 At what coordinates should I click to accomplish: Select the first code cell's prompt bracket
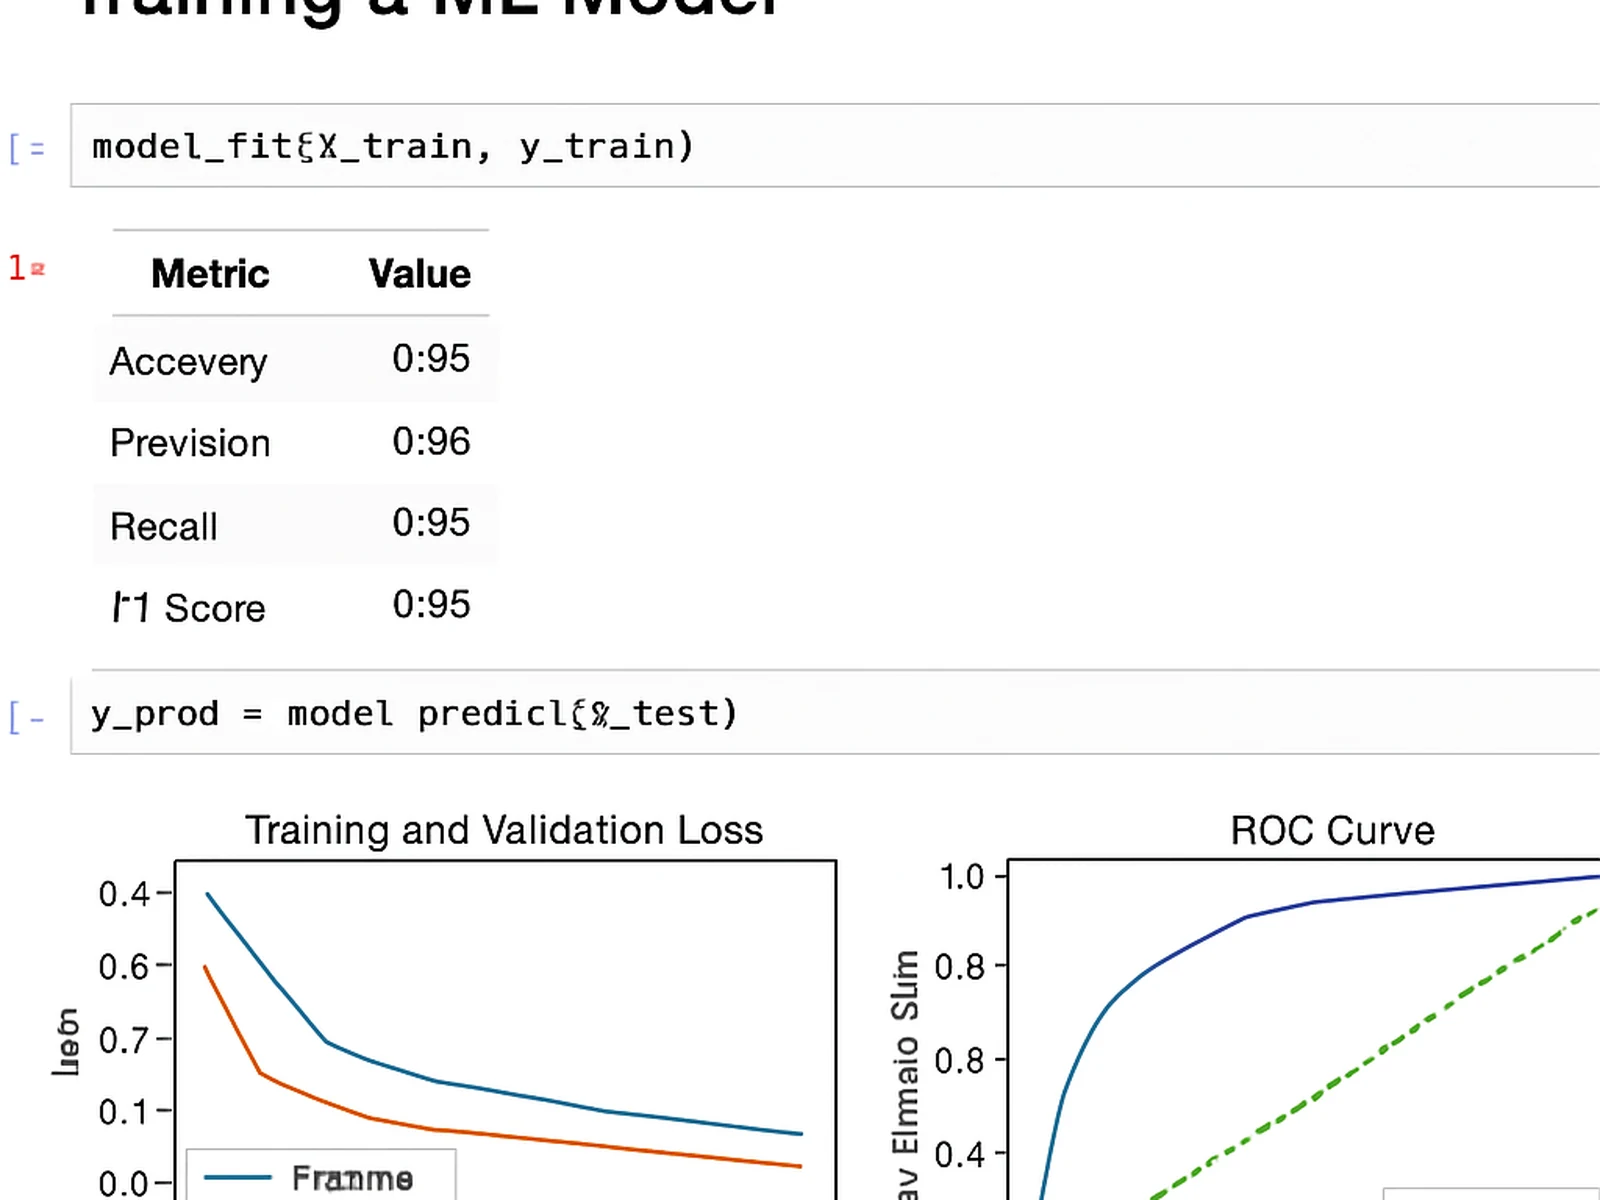[x=27, y=149]
